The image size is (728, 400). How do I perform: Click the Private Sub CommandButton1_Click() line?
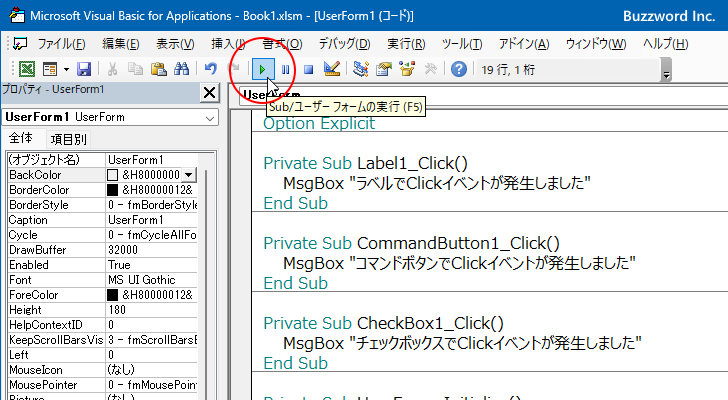click(411, 244)
